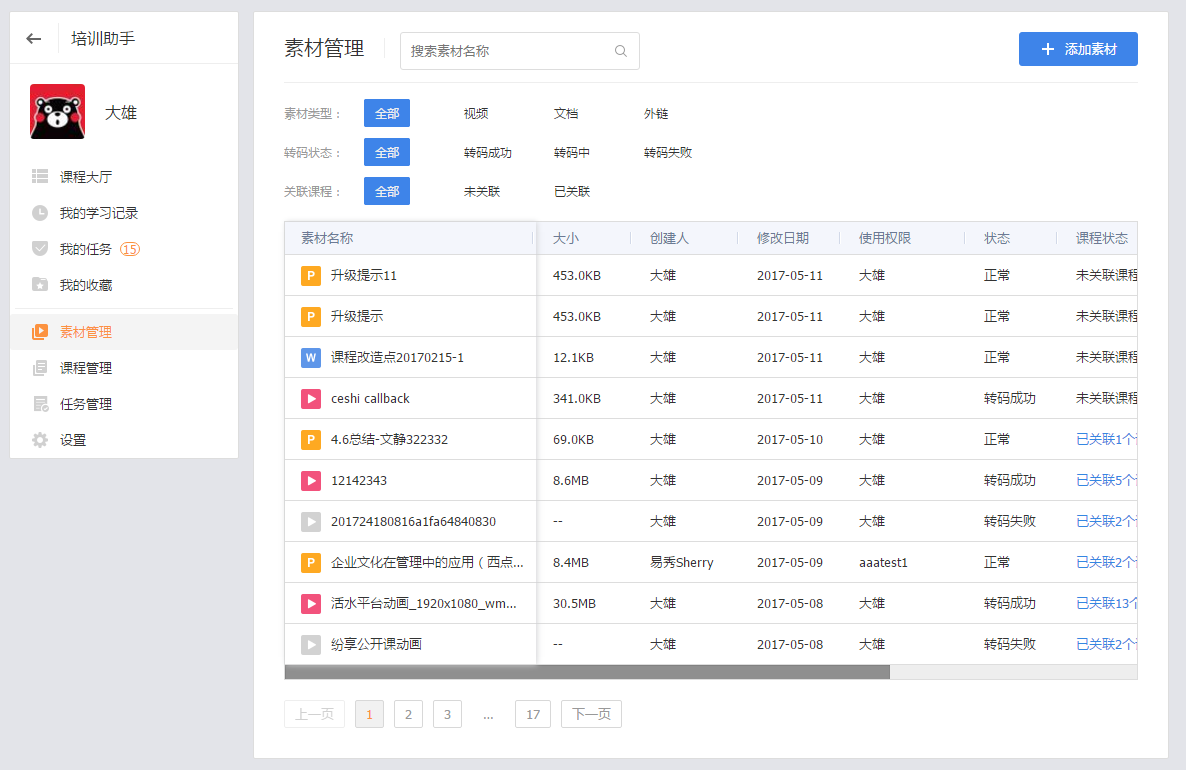The height and width of the screenshot is (770, 1186).
Task: Select 全部 for 关联课程 filter
Action: tap(387, 191)
